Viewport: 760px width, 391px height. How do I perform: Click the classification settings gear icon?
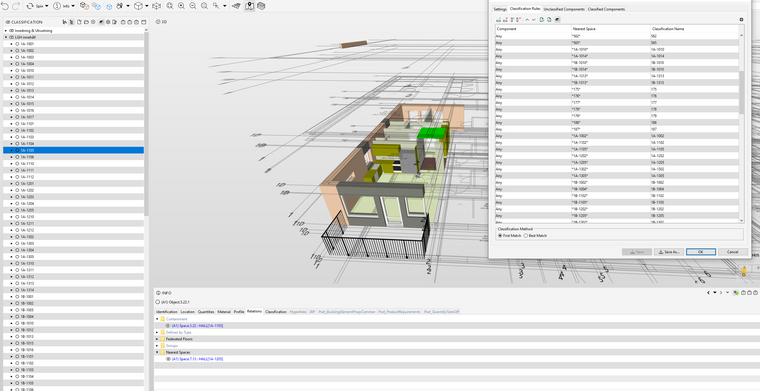[x=93, y=22]
